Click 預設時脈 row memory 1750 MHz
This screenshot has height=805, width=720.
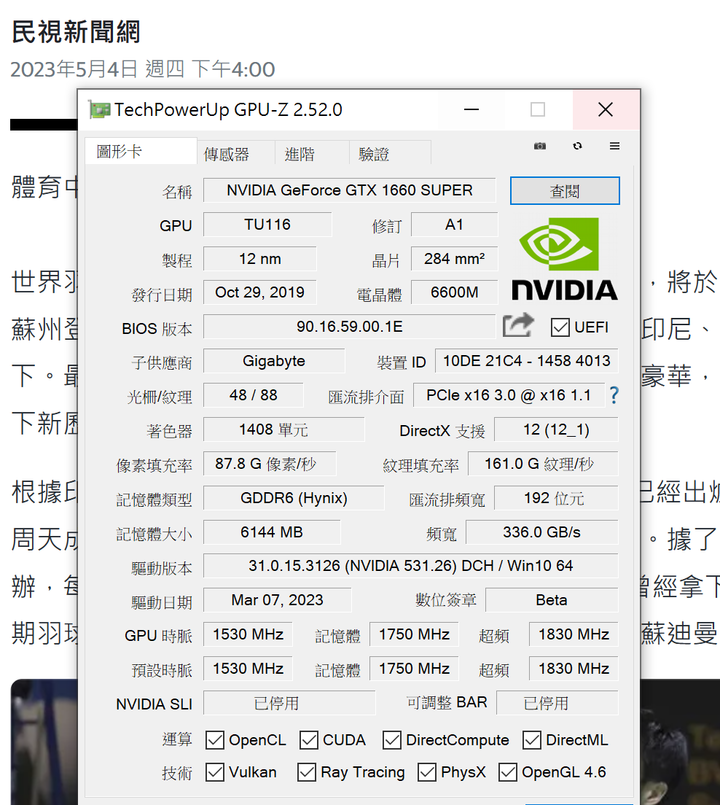(x=414, y=669)
